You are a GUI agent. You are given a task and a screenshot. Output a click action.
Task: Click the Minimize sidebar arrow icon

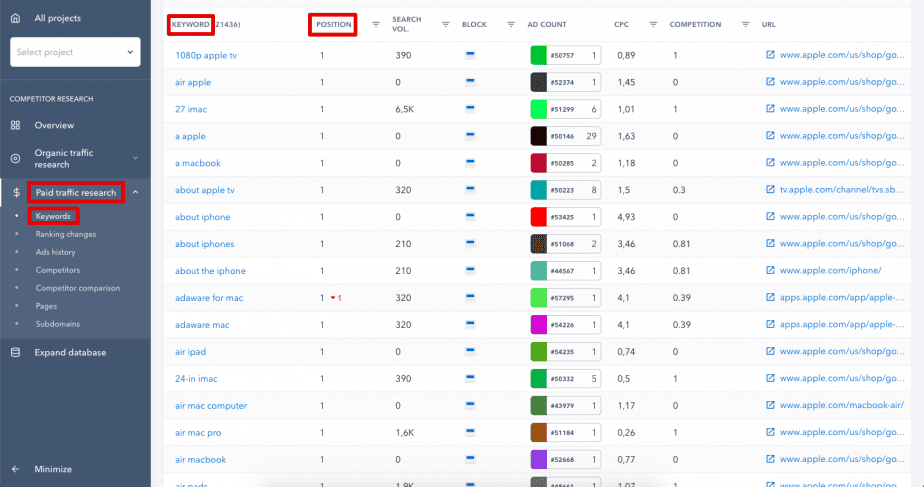pos(15,469)
